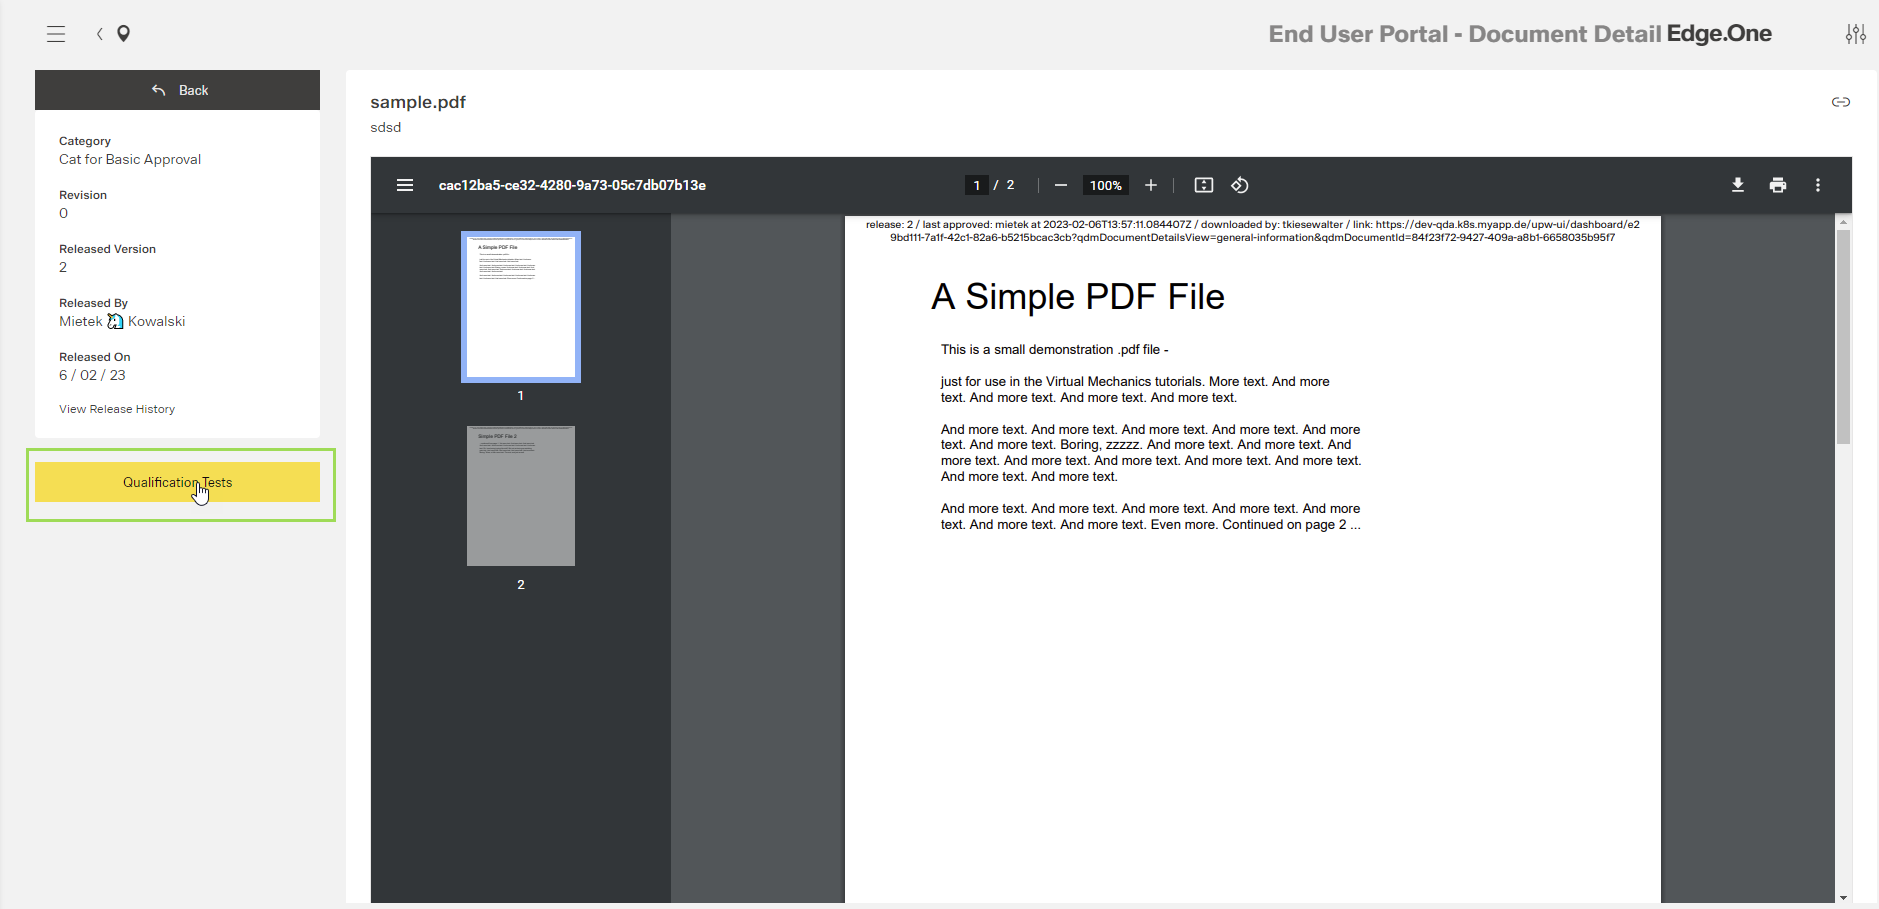Screen dimensions: 1879x909
Task: Click the 100% zoom level field
Action: tap(1106, 185)
